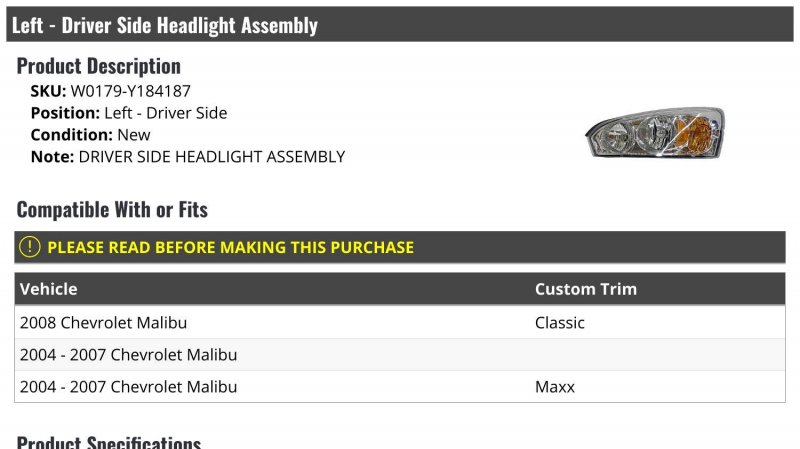Click the Left - Driver Side Headlight Assembly title bar

click(165, 25)
